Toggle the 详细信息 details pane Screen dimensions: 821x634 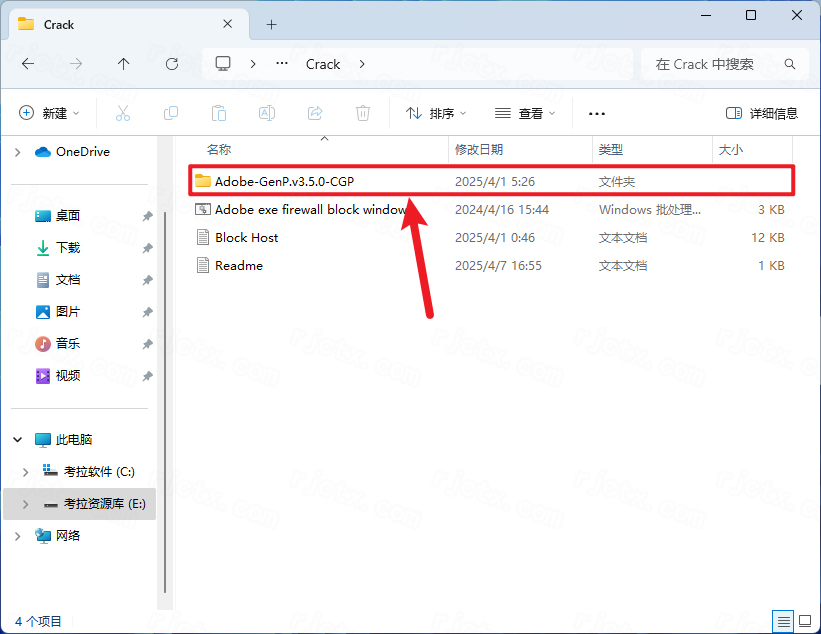tap(762, 113)
